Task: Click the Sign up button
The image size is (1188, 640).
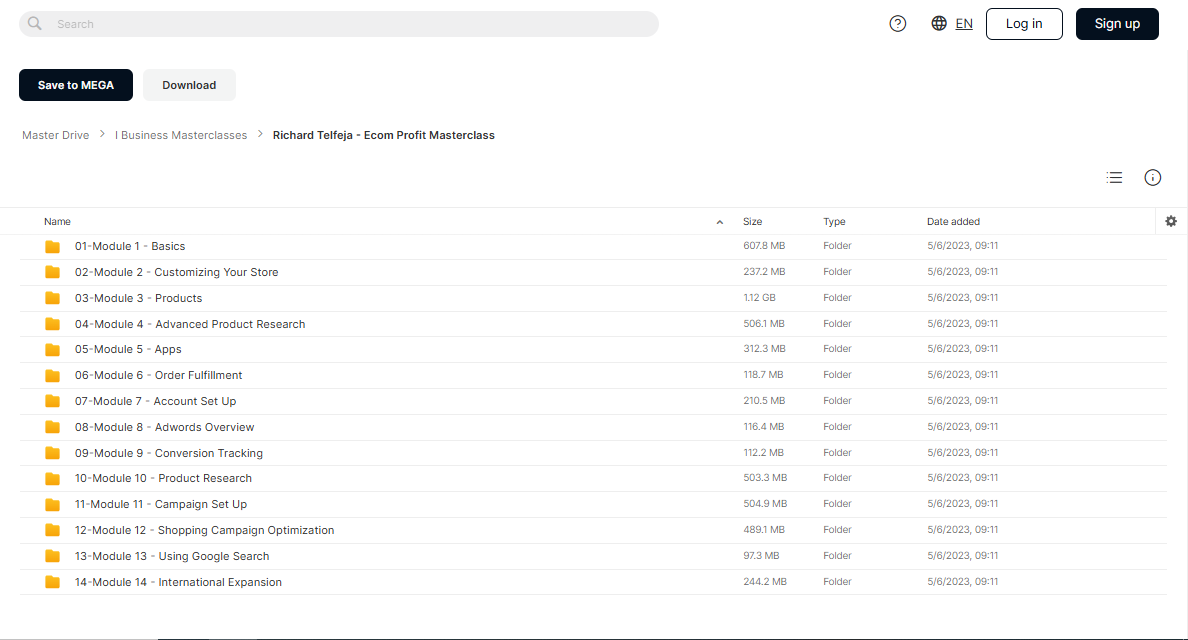Action: (1117, 23)
